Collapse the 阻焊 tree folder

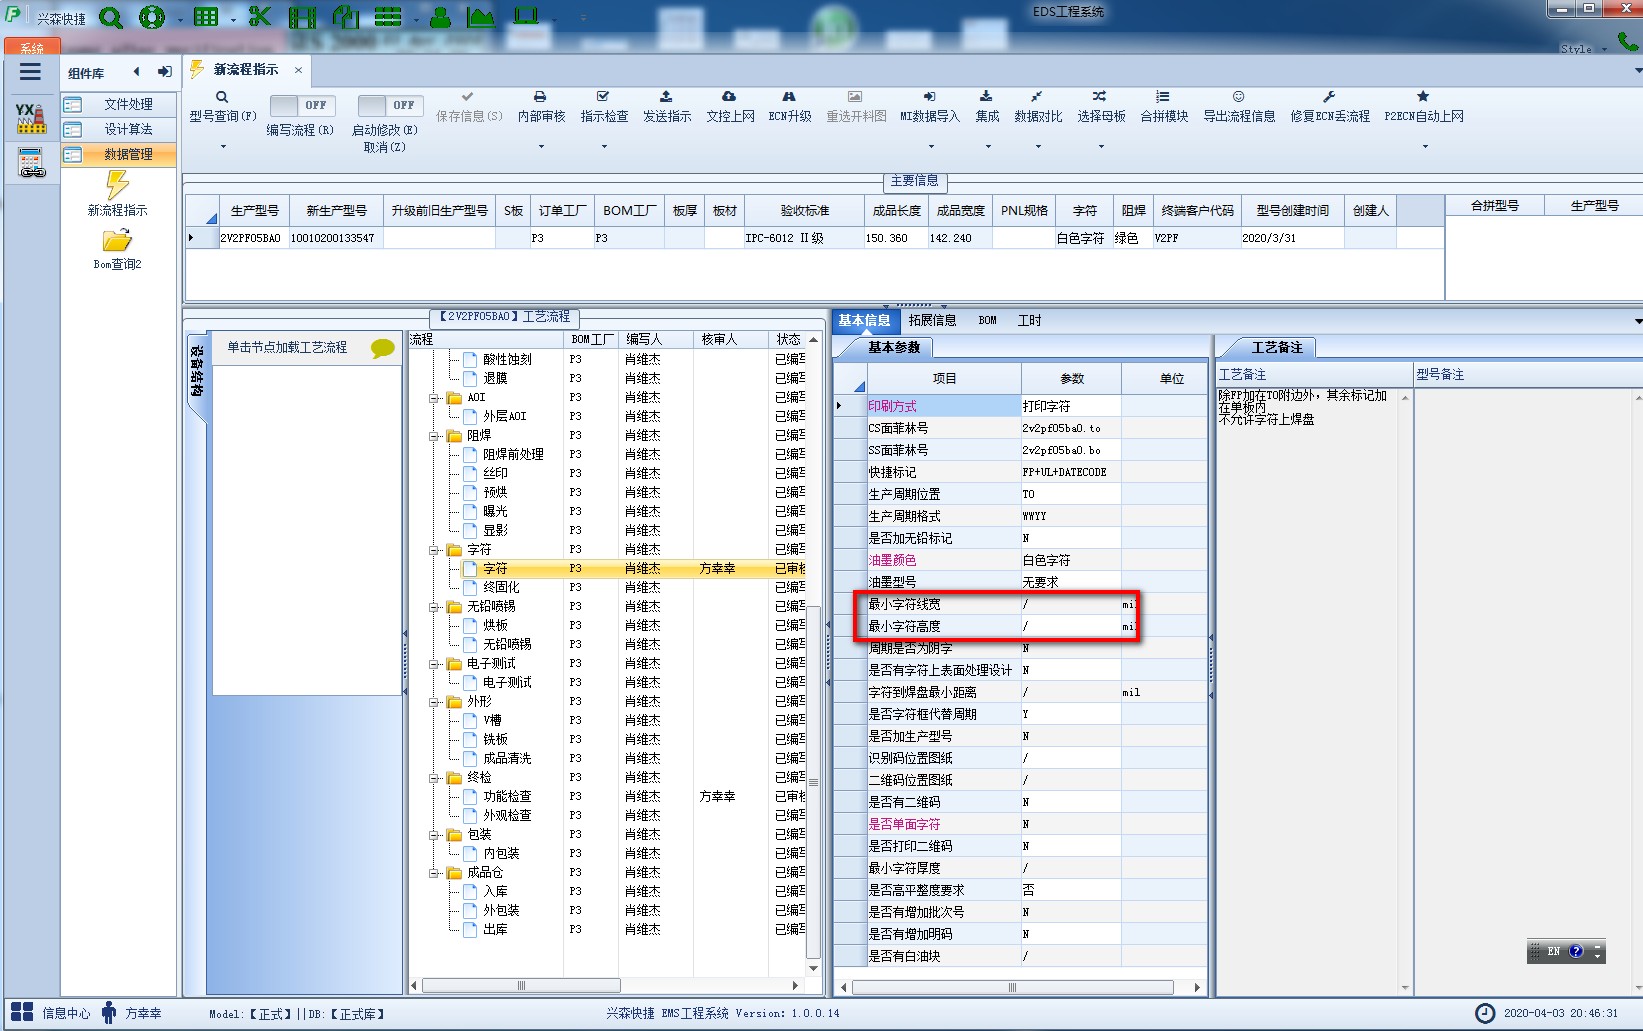click(x=435, y=436)
